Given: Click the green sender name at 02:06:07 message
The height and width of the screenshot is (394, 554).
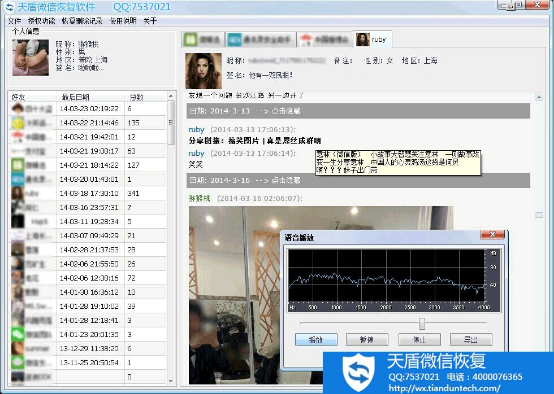Looking at the screenshot, I should coord(199,198).
